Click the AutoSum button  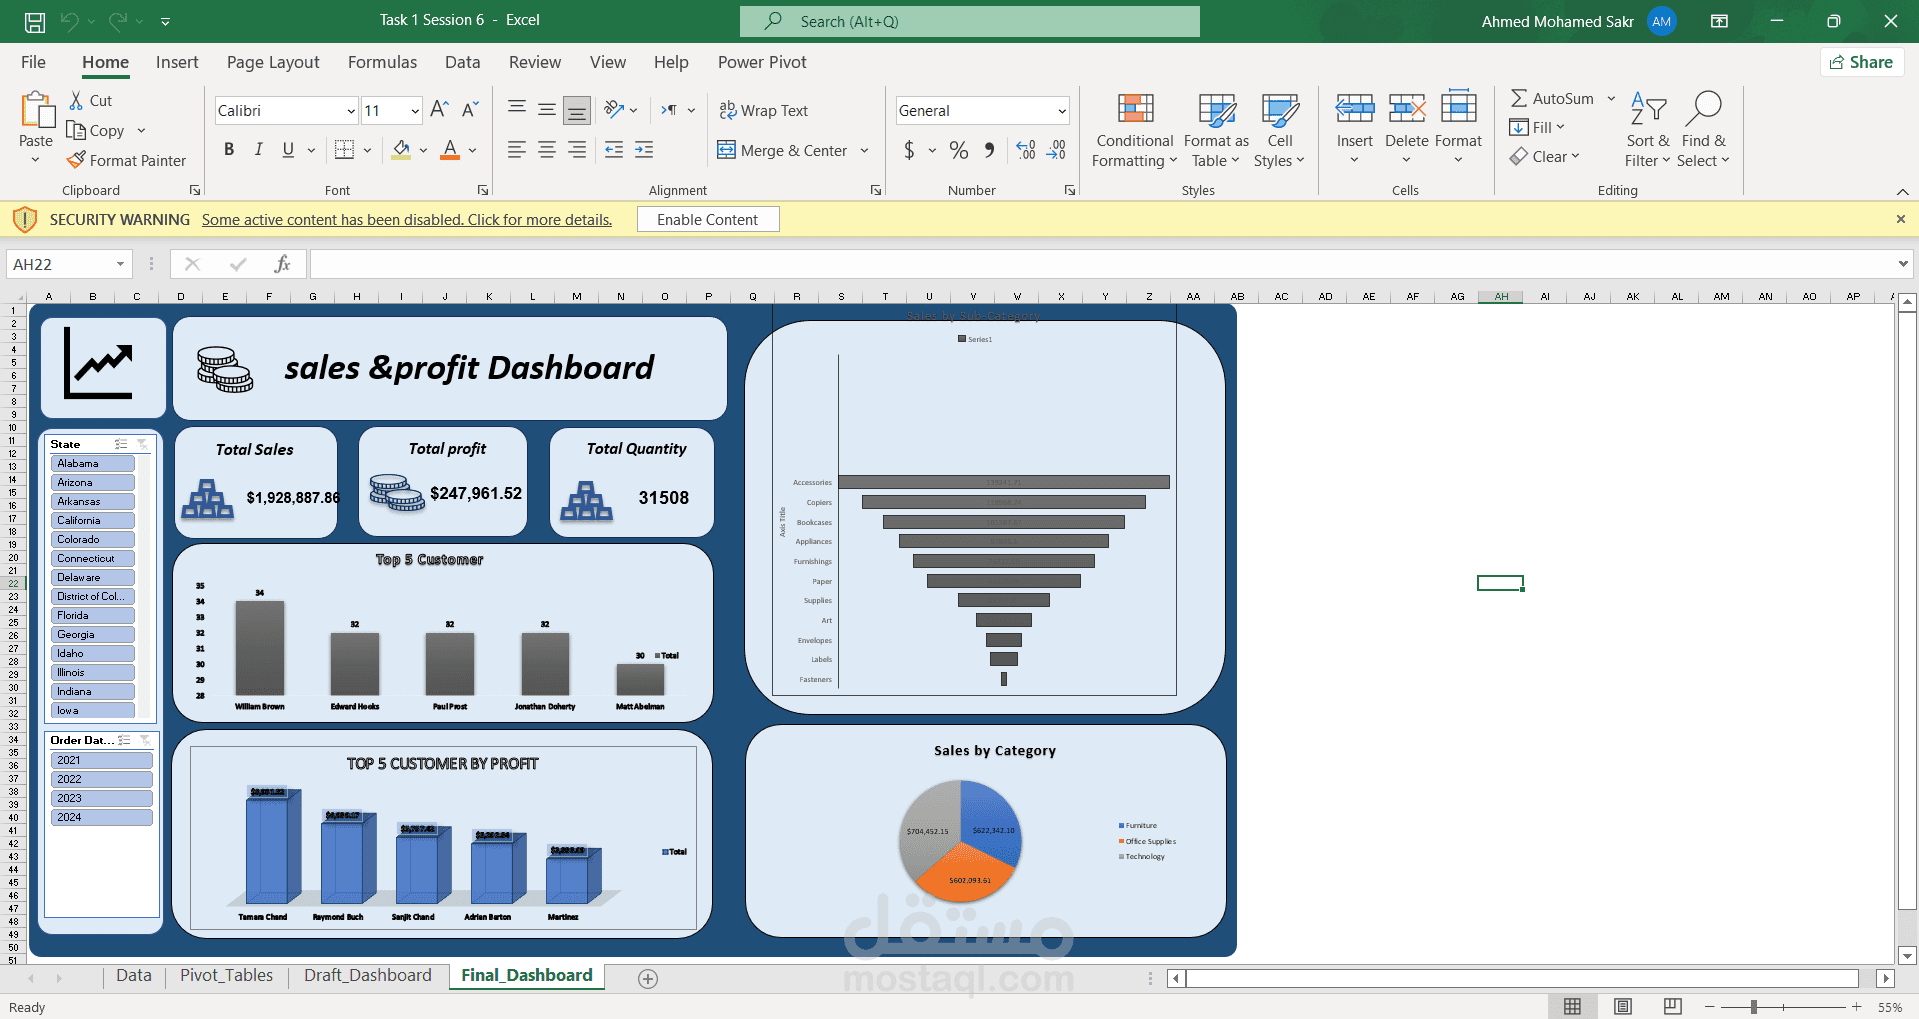click(x=1552, y=98)
